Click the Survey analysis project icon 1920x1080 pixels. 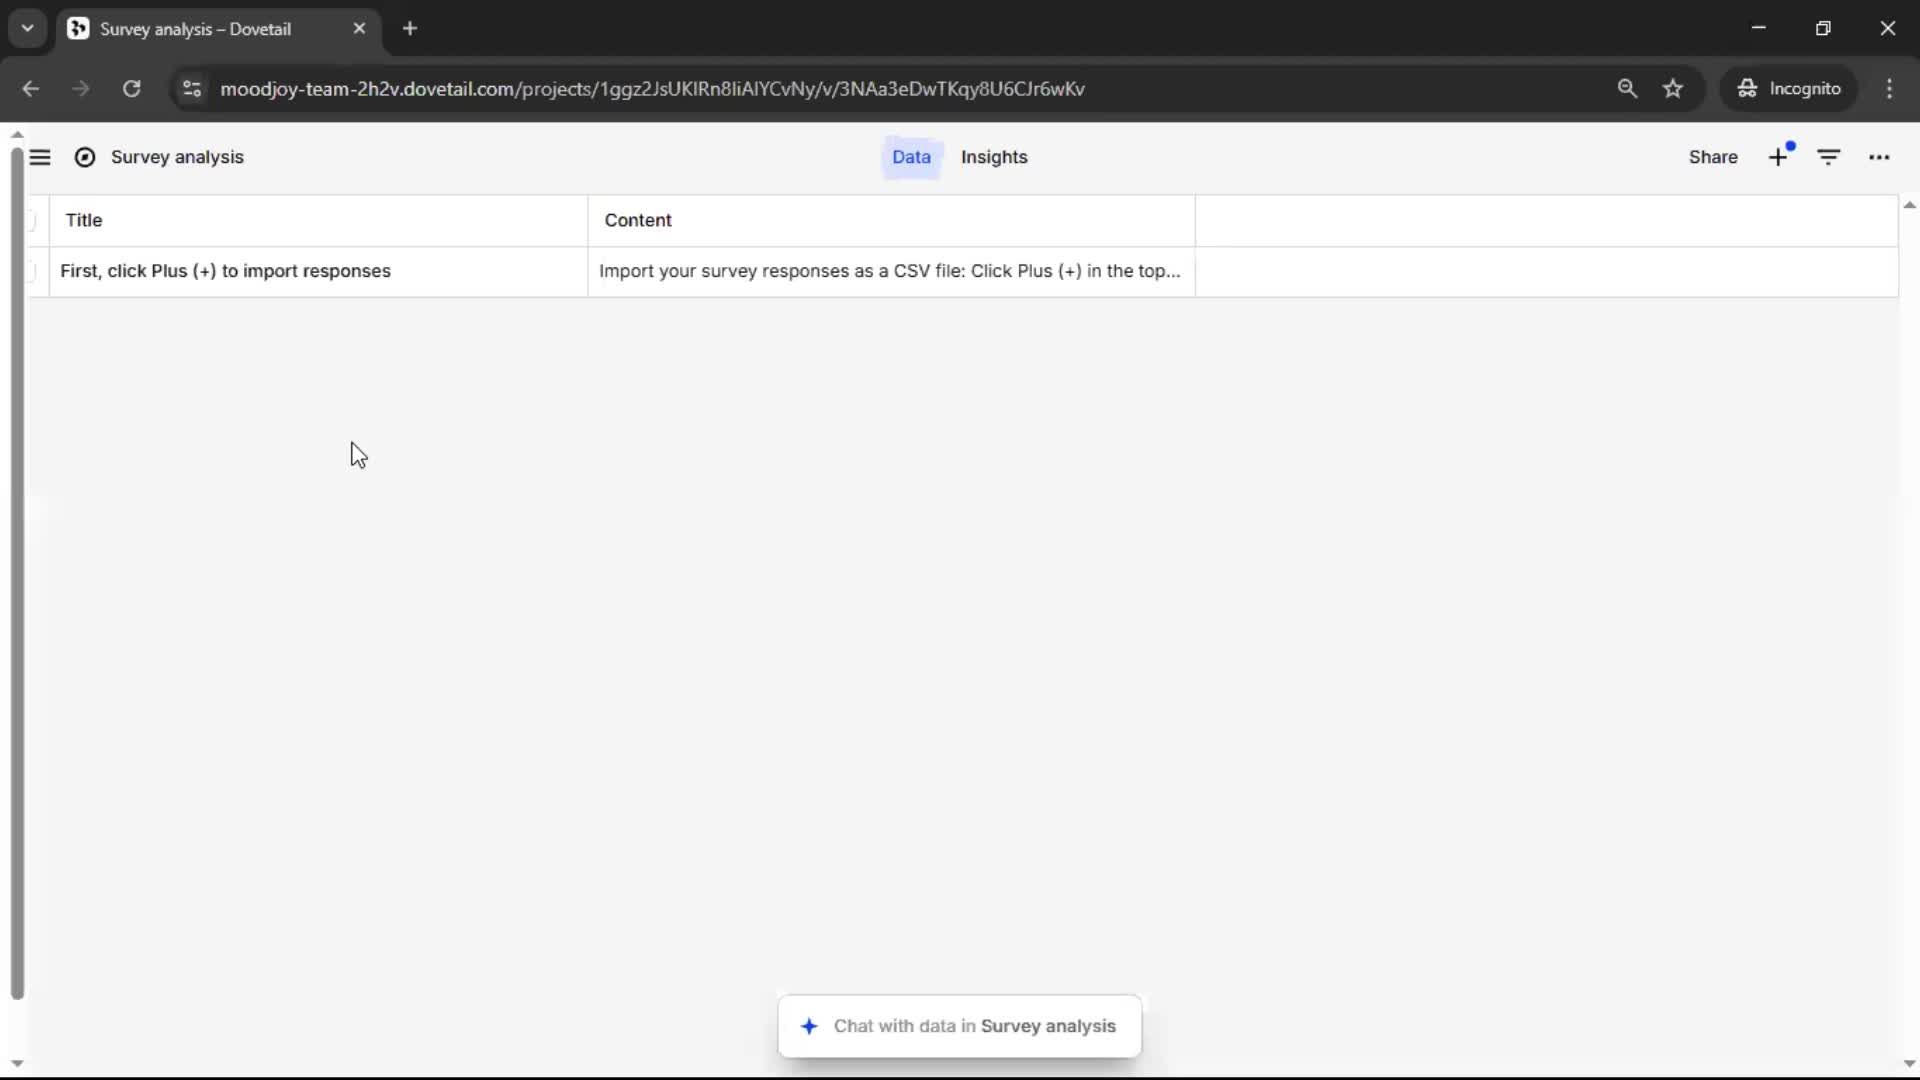[85, 157]
